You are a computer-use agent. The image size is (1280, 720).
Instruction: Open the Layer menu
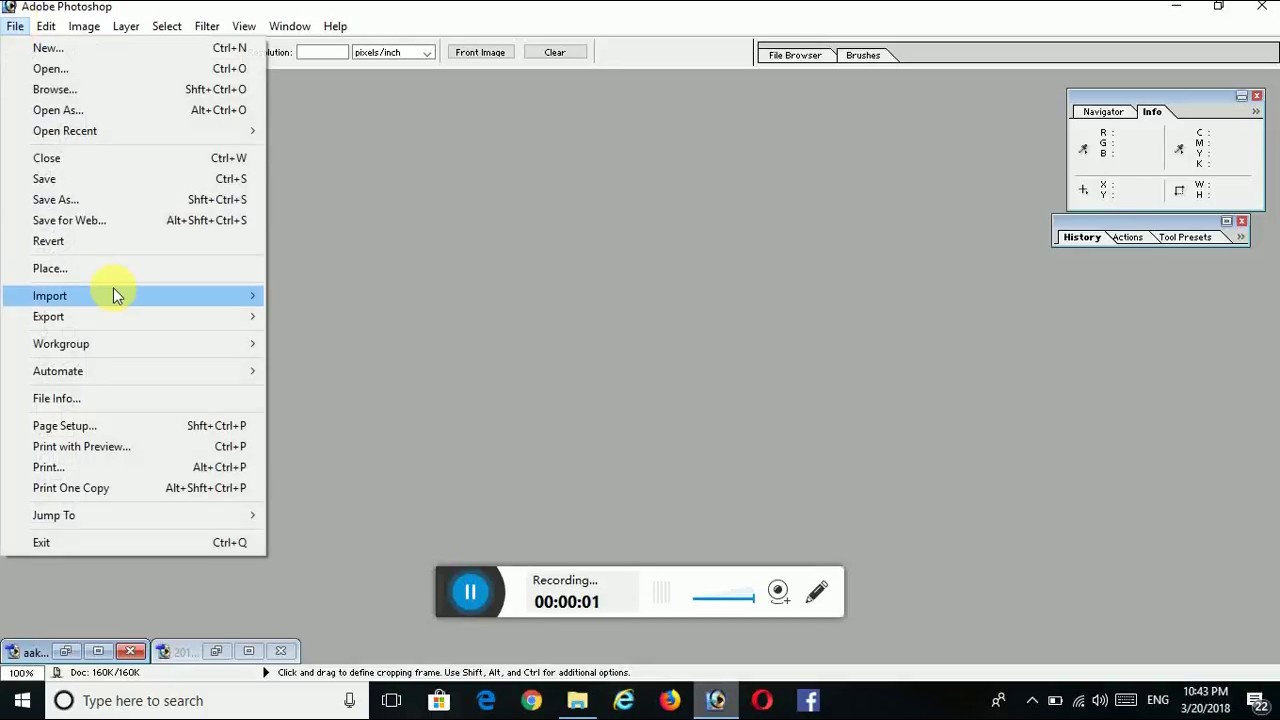tap(126, 26)
